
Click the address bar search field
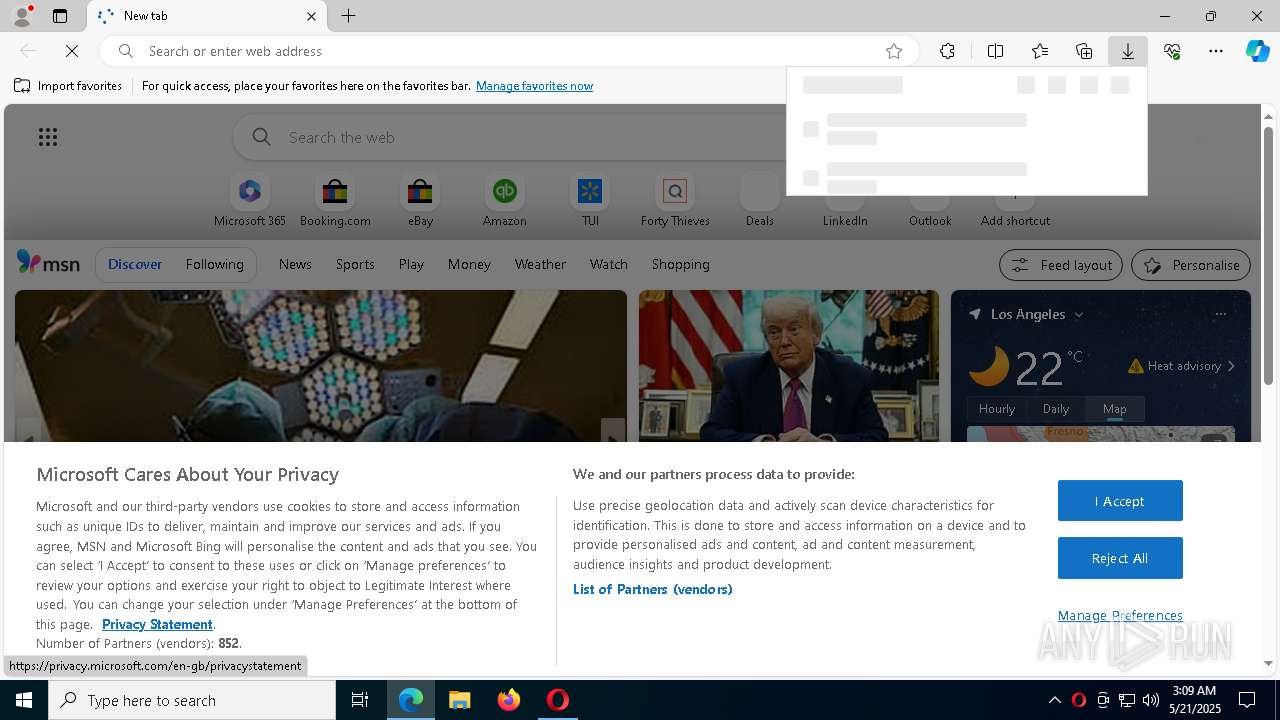[510, 51]
